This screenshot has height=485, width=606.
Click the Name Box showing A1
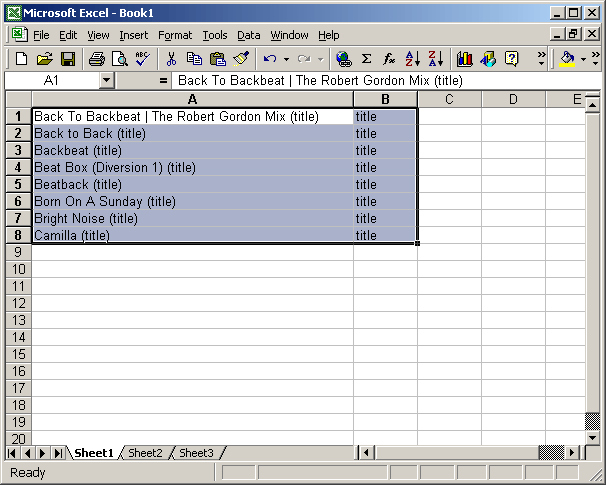(51, 81)
